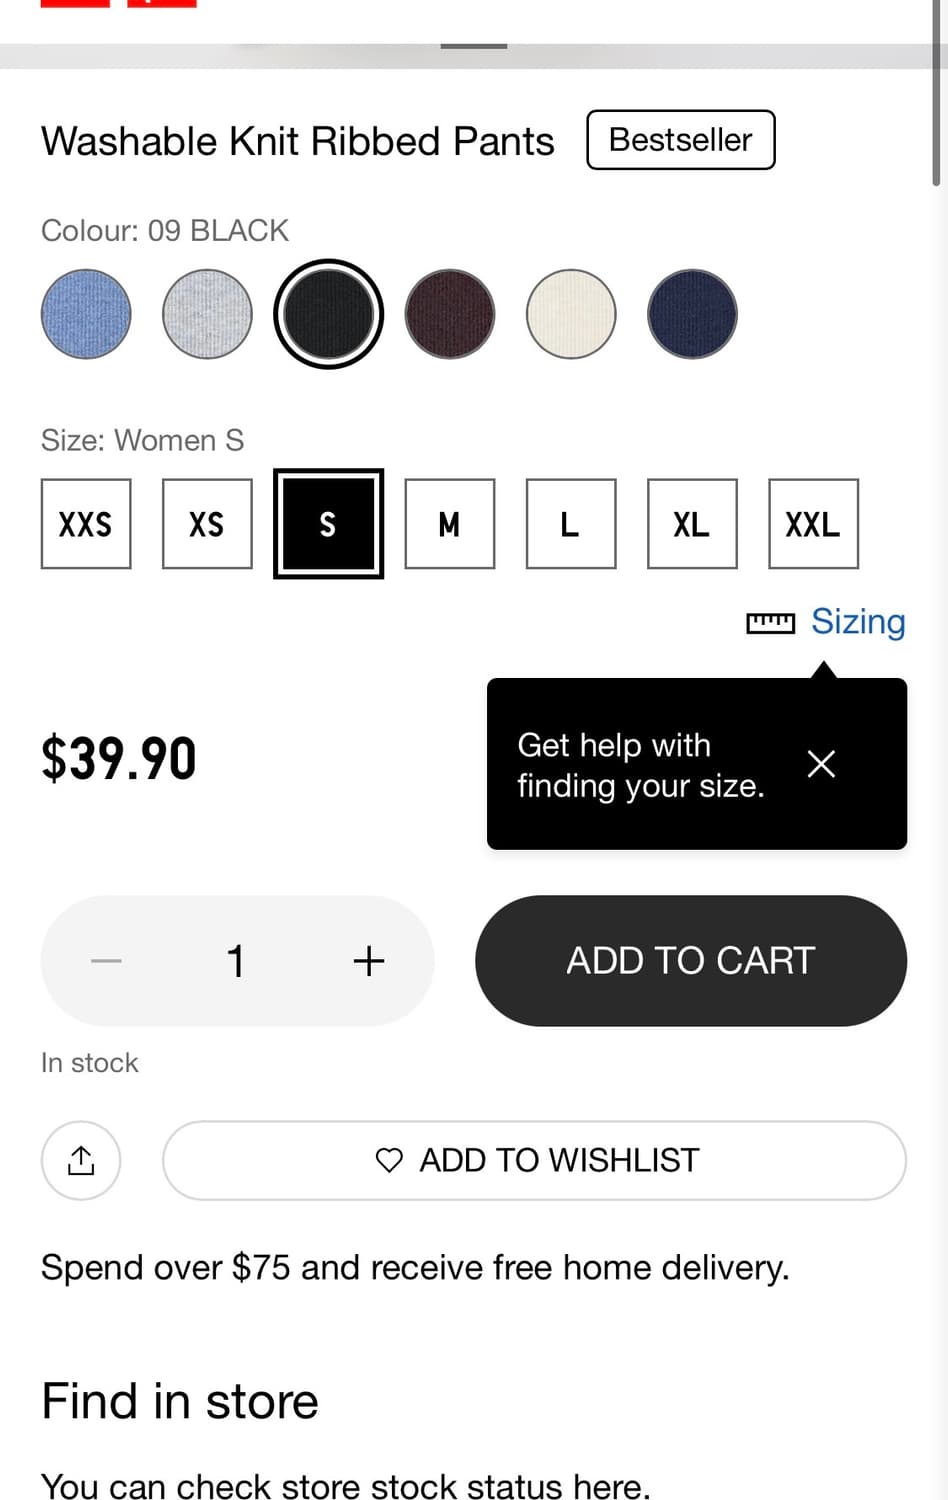This screenshot has width=948, height=1500.
Task: Choose size XL
Action: coord(692,524)
